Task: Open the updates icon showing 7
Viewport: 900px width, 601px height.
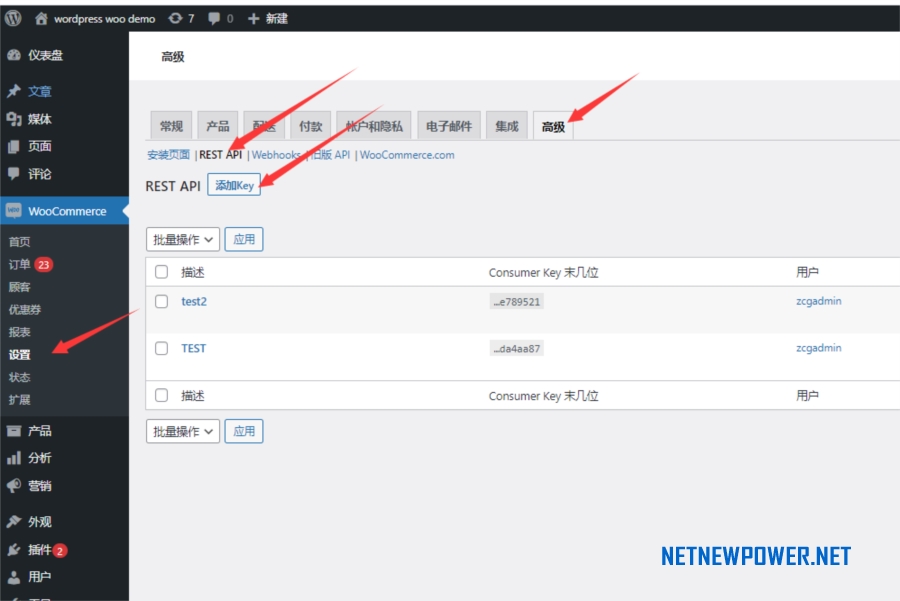Action: [175, 18]
